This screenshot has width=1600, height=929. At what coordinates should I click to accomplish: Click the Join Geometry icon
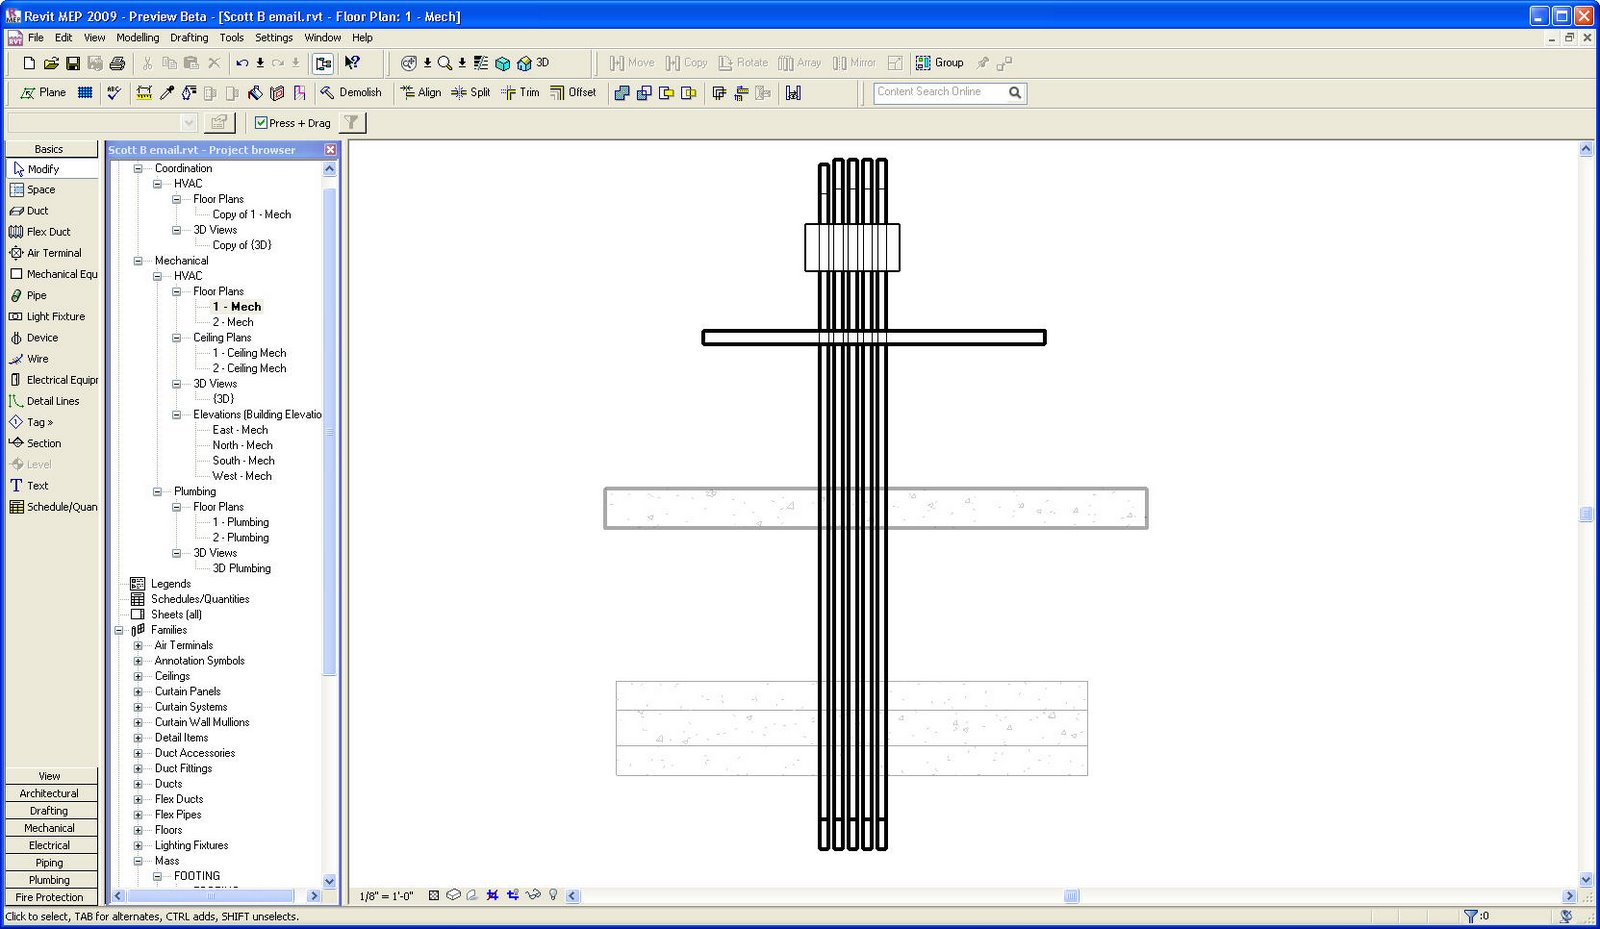(622, 93)
